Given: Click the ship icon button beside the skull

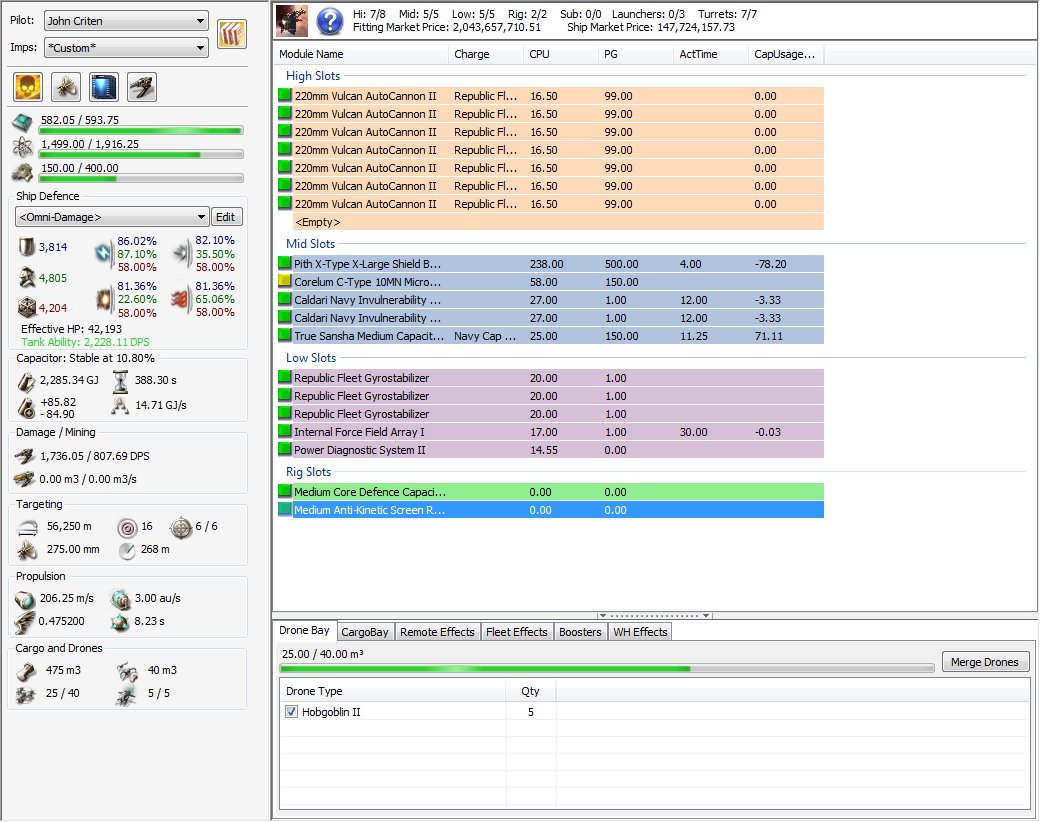Looking at the screenshot, I should [x=66, y=87].
